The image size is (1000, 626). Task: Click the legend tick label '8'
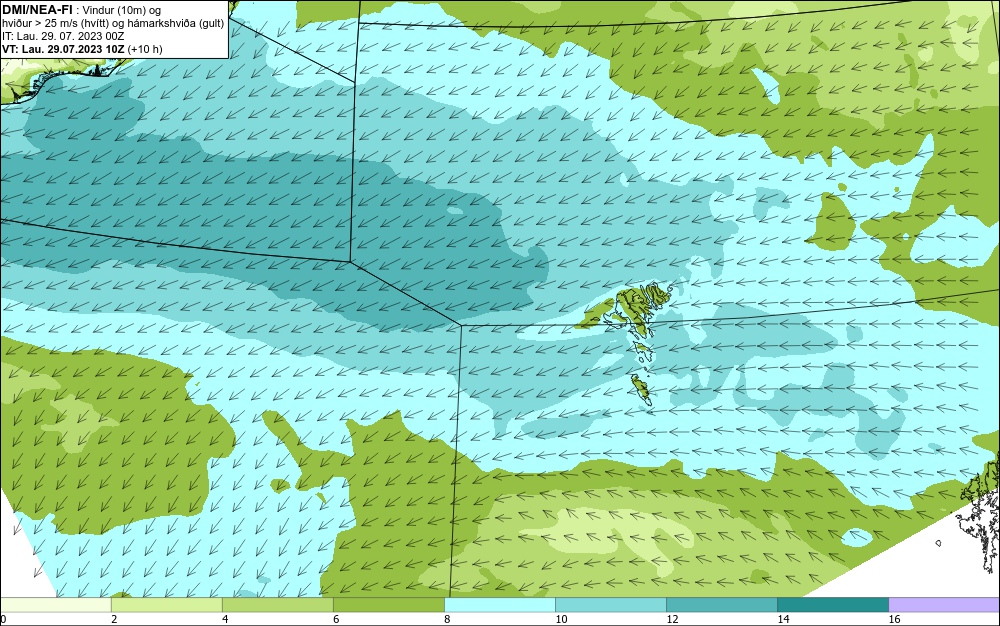pos(447,619)
